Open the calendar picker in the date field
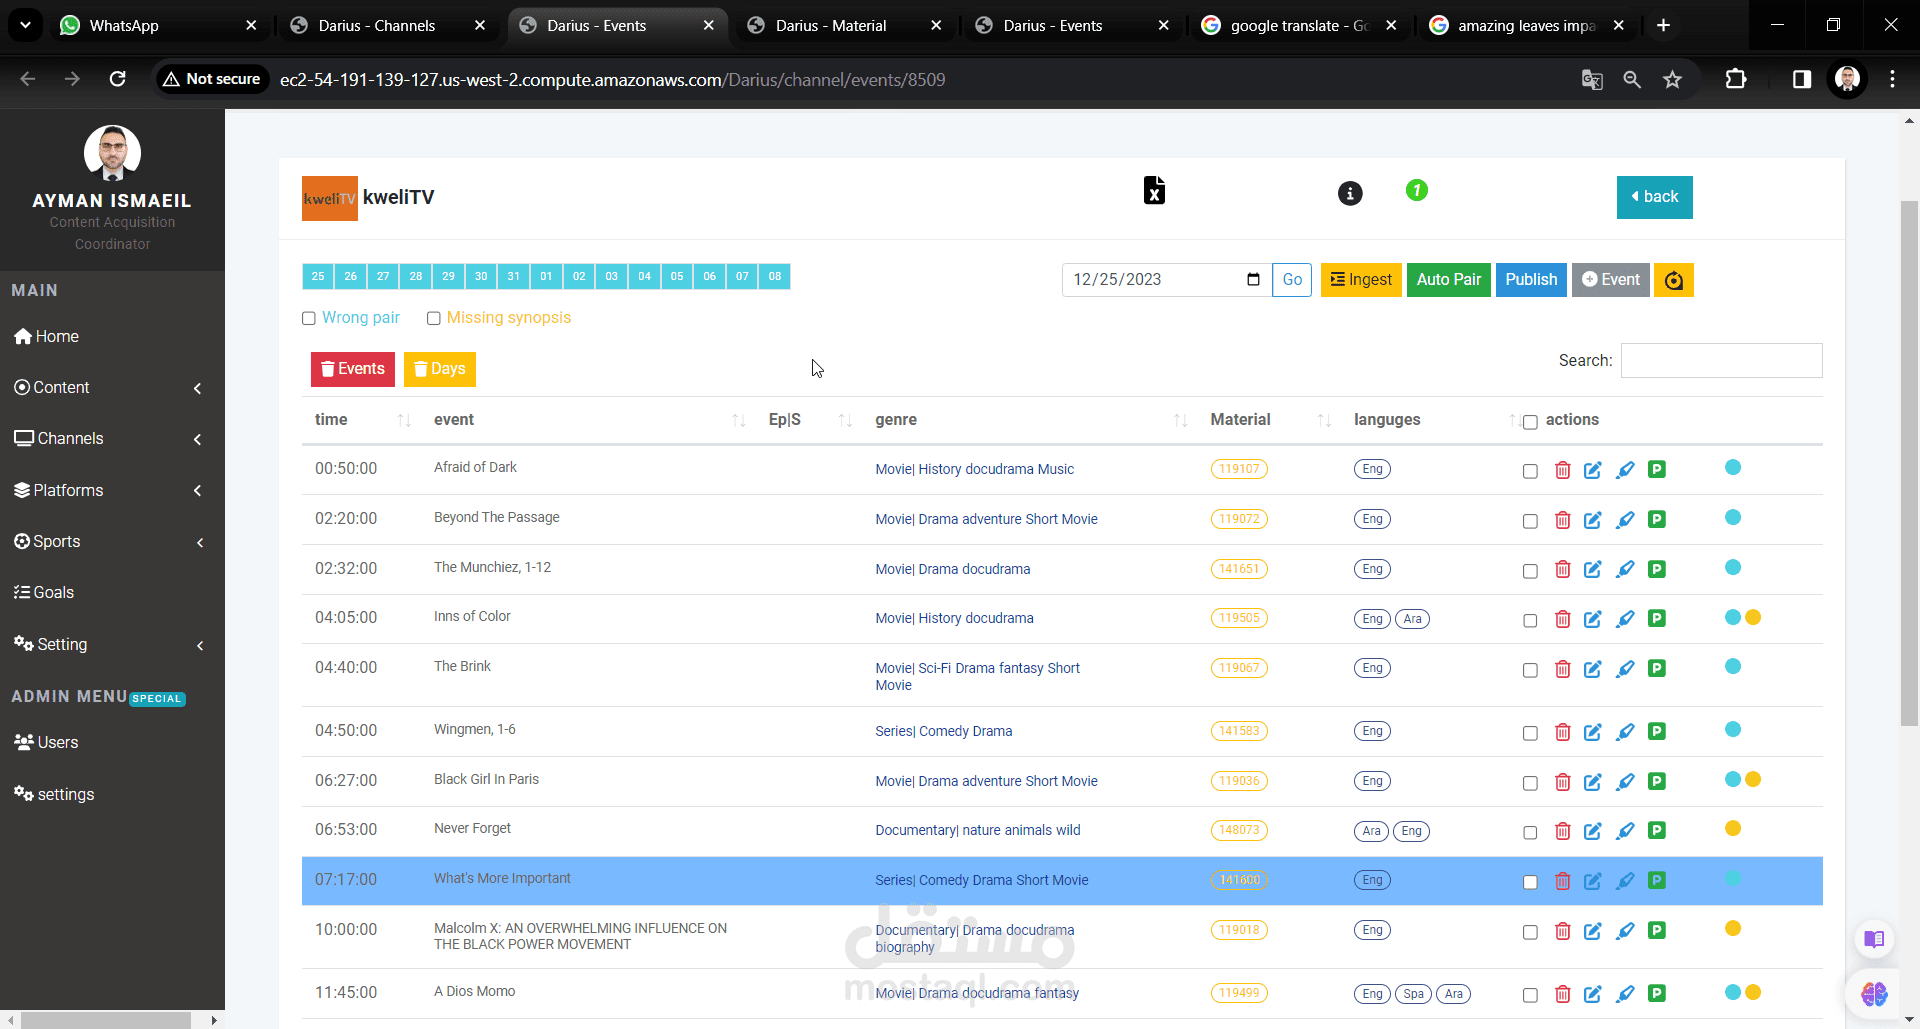Viewport: 1920px width, 1029px height. 1253,280
